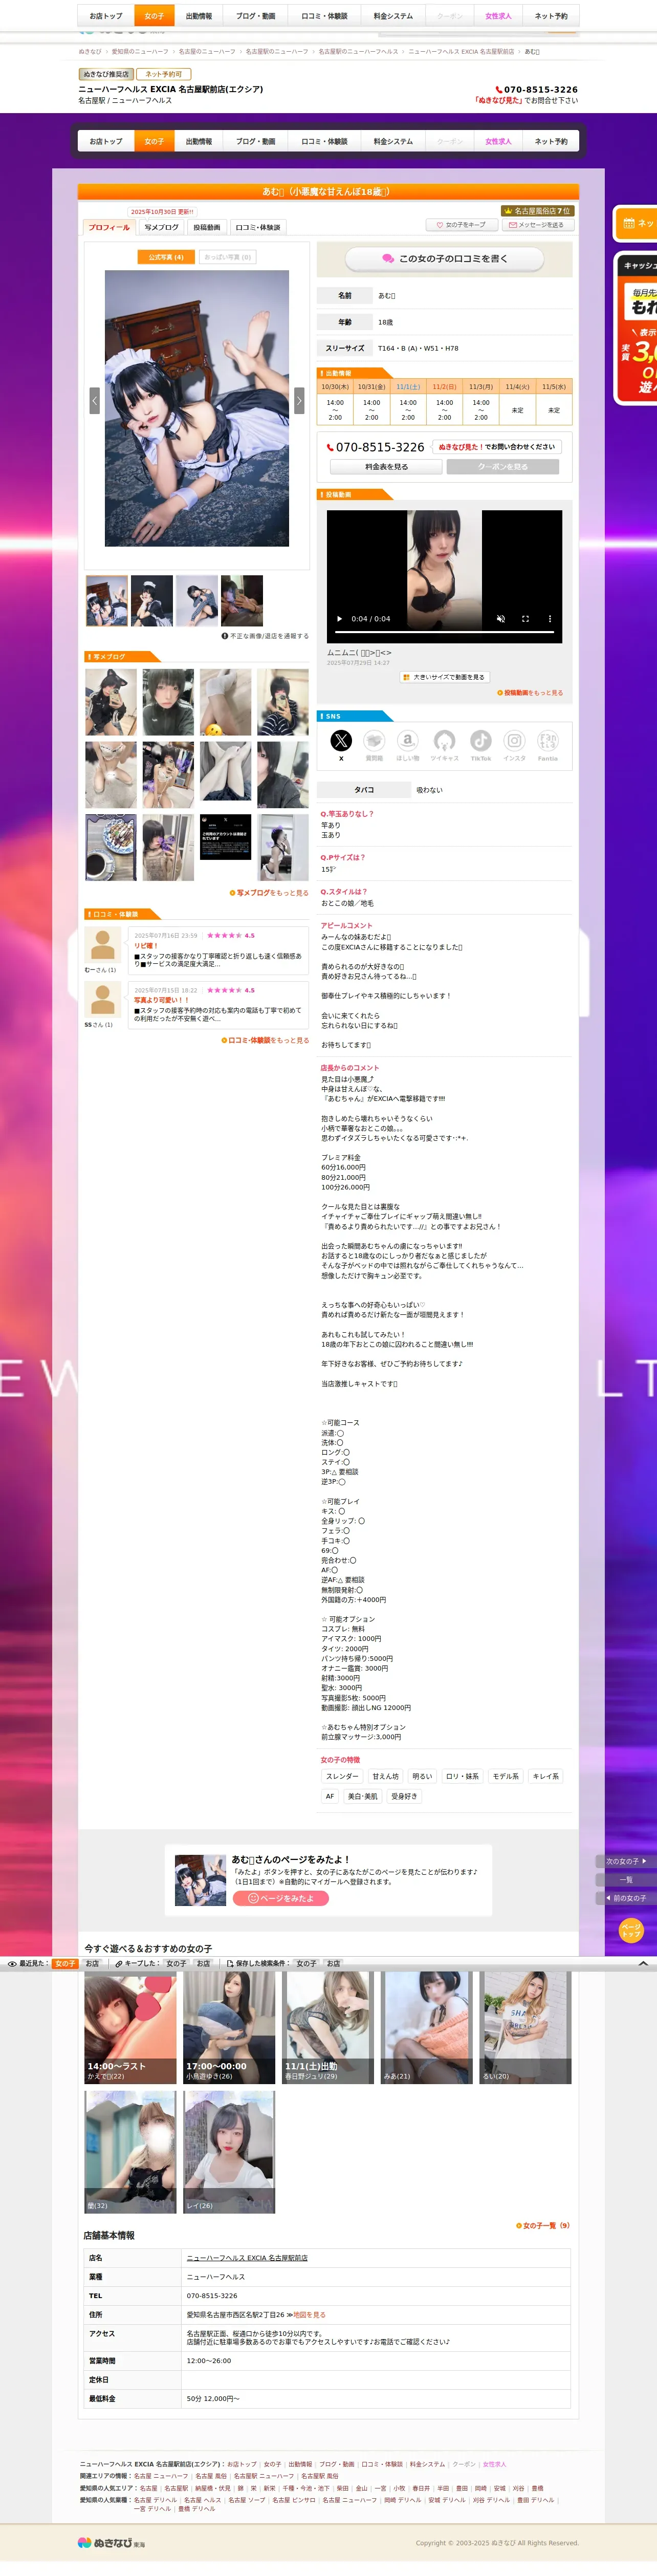
Task: Switch to the 写メブログ tab
Action: [161, 227]
